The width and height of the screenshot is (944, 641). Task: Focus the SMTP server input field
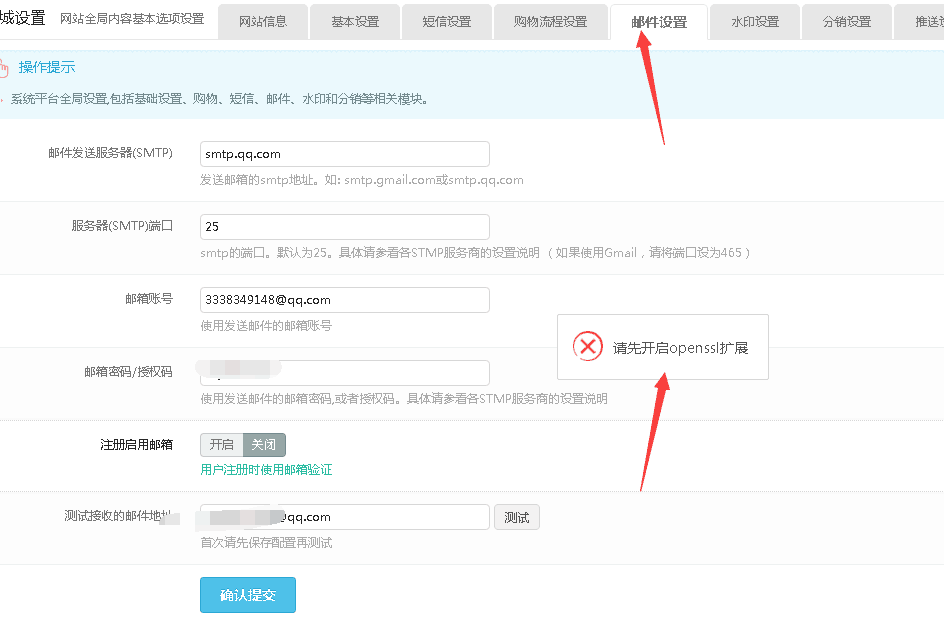click(345, 154)
